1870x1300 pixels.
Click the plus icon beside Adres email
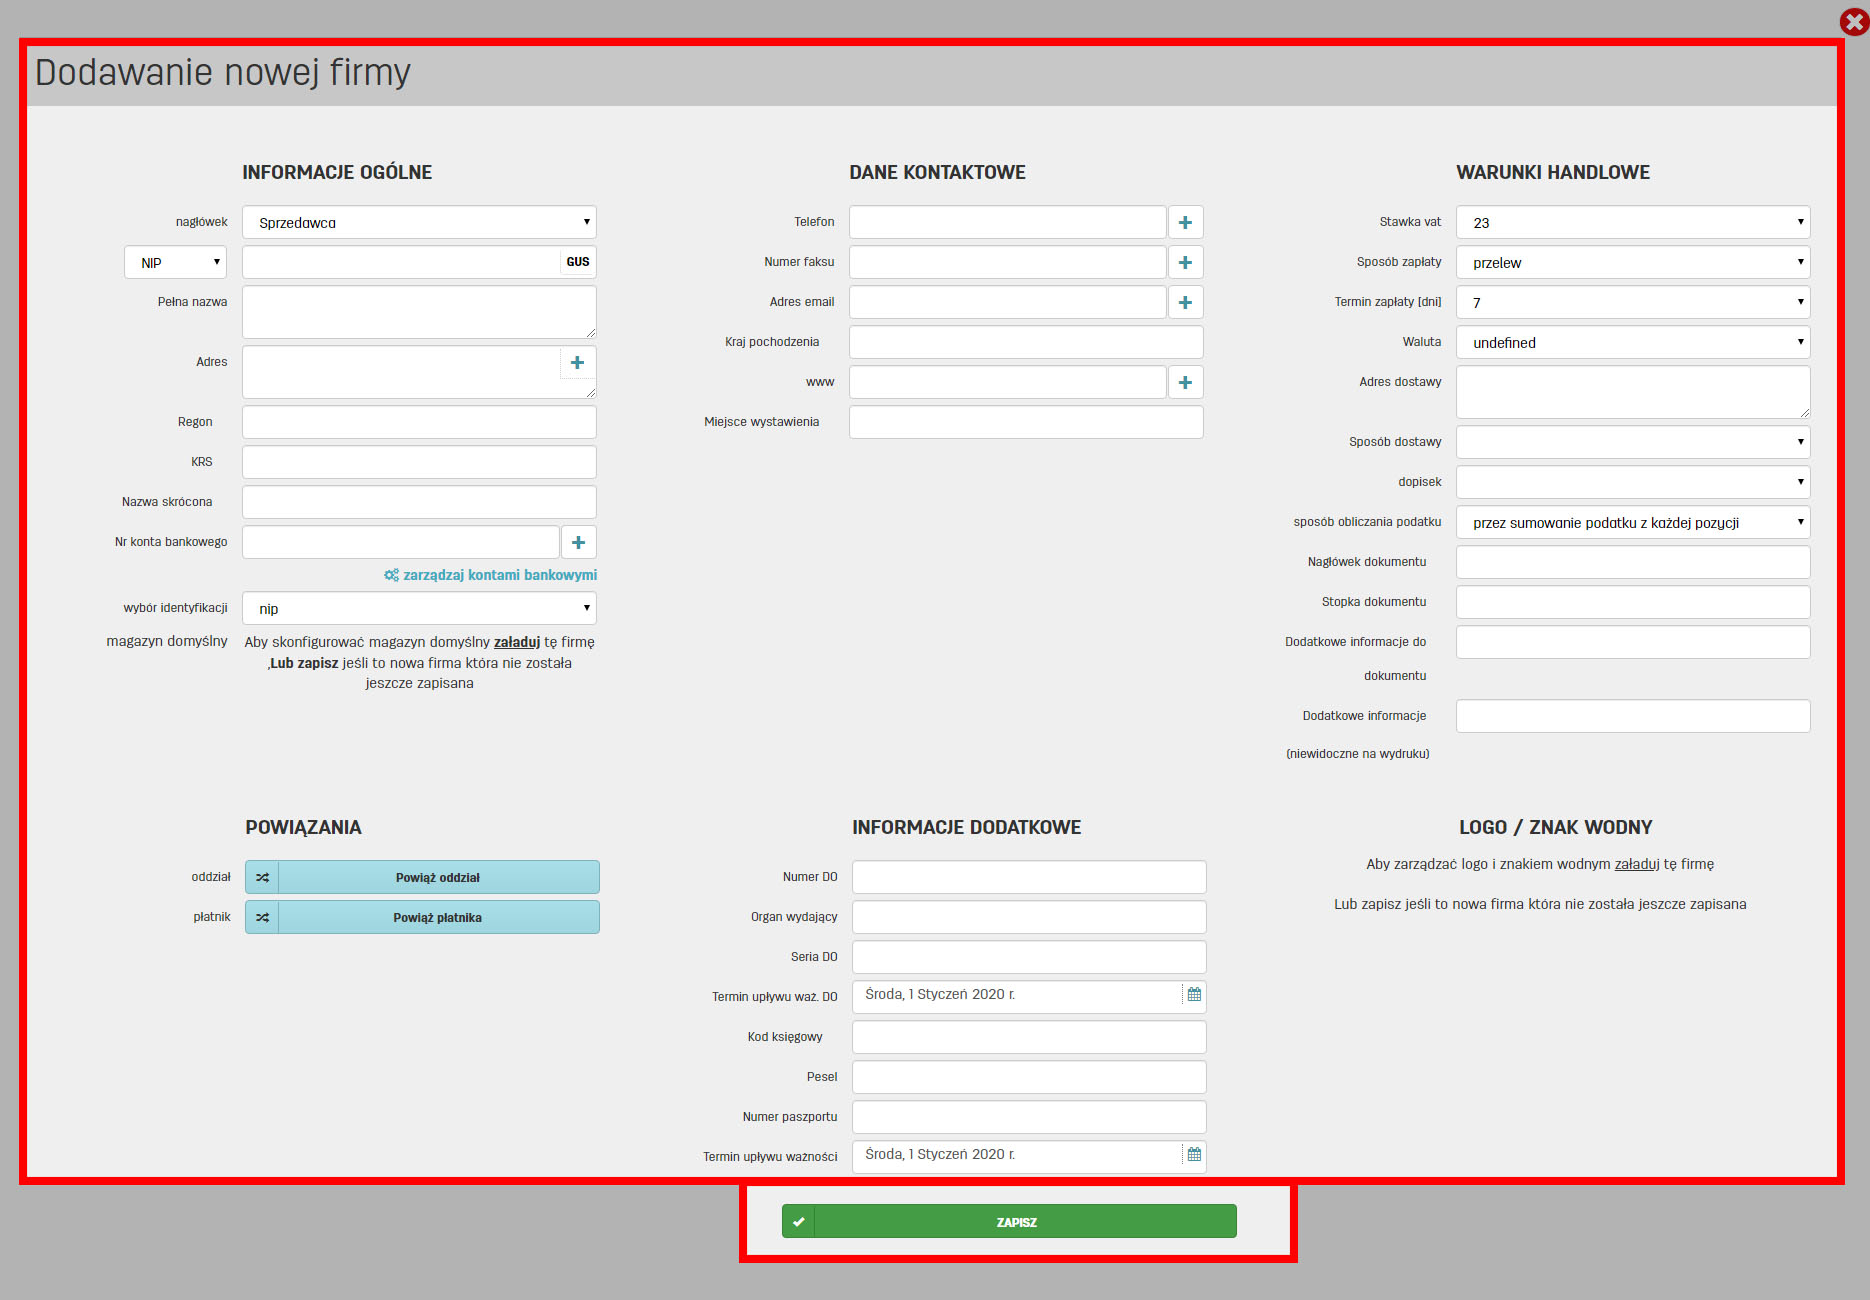(x=1185, y=302)
